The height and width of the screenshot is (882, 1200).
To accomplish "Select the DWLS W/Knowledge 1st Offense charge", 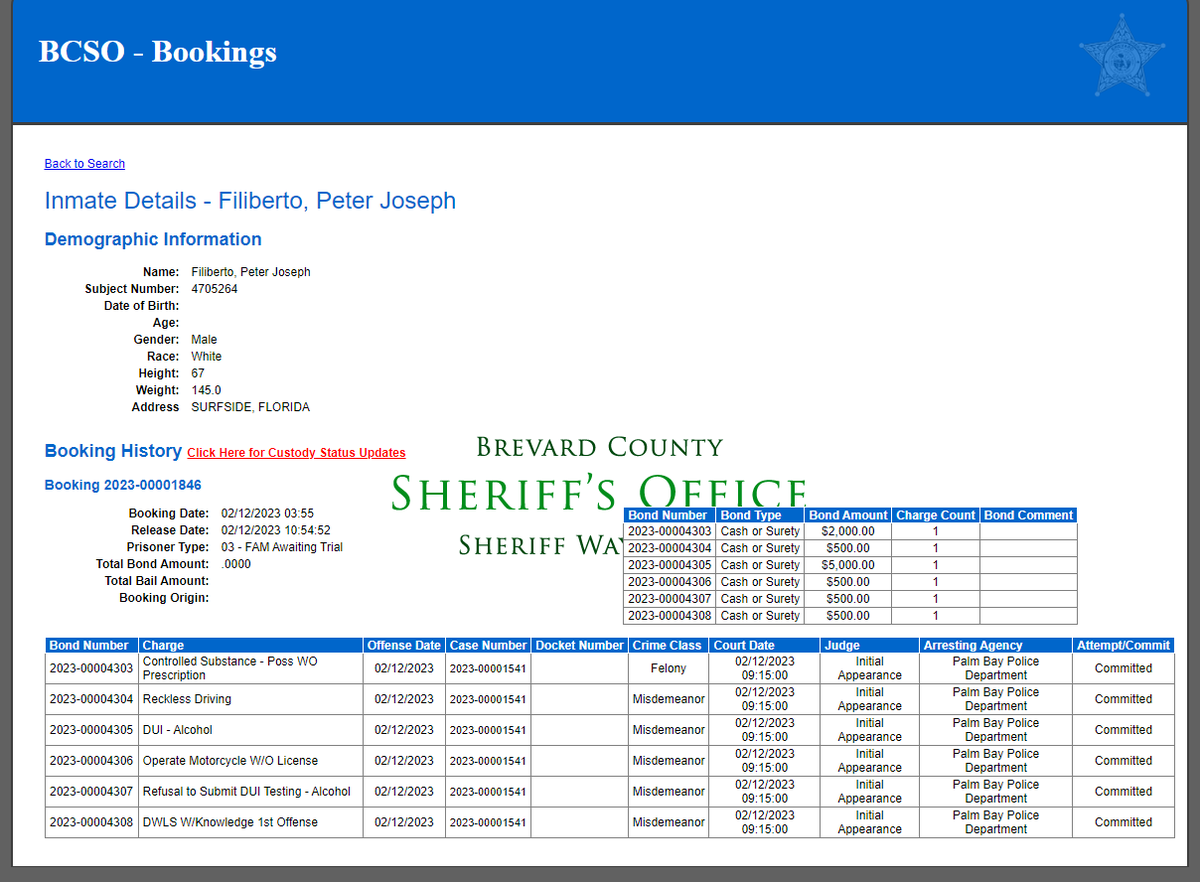I will (250, 823).
